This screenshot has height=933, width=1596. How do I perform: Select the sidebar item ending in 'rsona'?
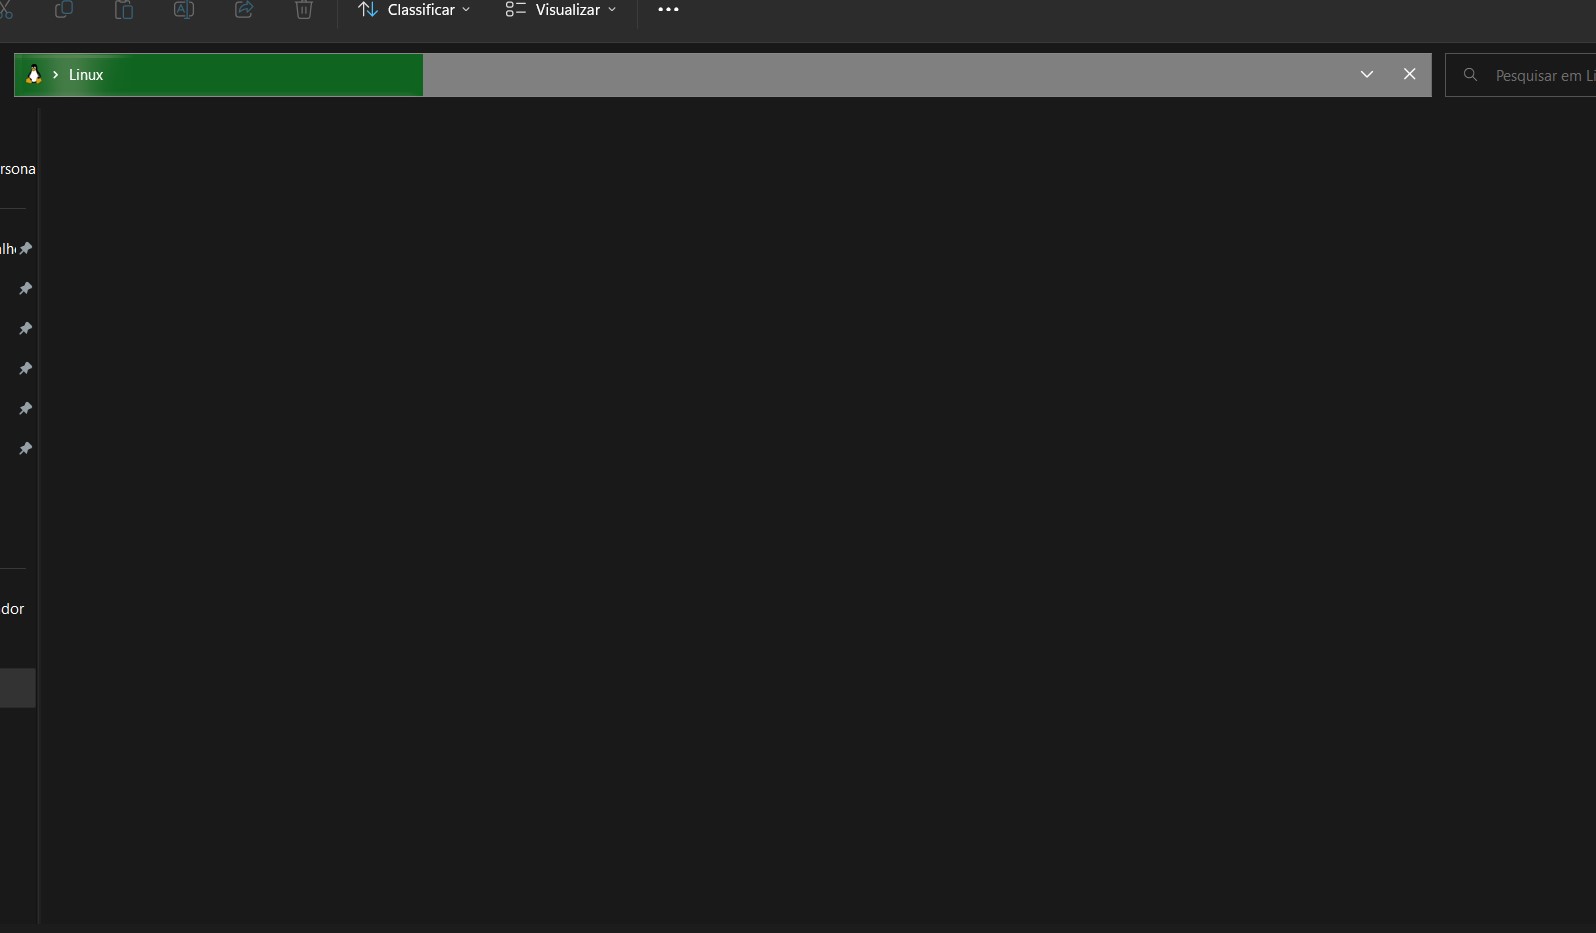pyautogui.click(x=18, y=169)
